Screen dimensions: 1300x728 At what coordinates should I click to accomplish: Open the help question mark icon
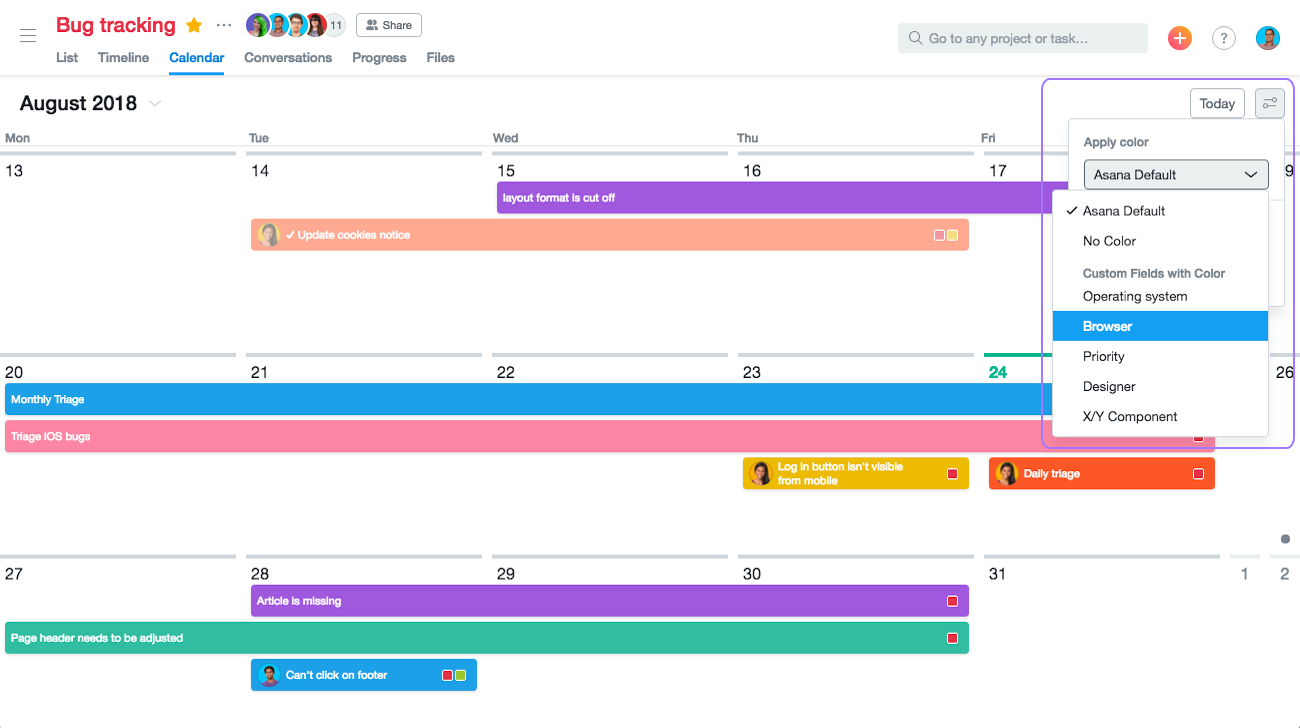pyautogui.click(x=1223, y=38)
